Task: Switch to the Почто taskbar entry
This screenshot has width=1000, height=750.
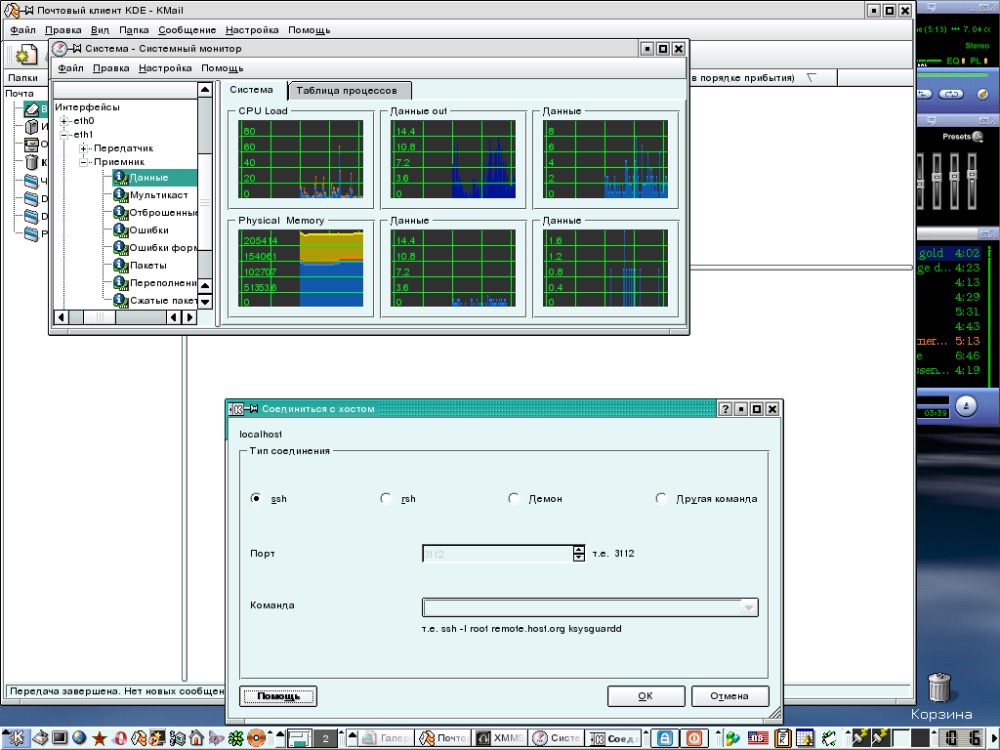Action: pos(443,739)
